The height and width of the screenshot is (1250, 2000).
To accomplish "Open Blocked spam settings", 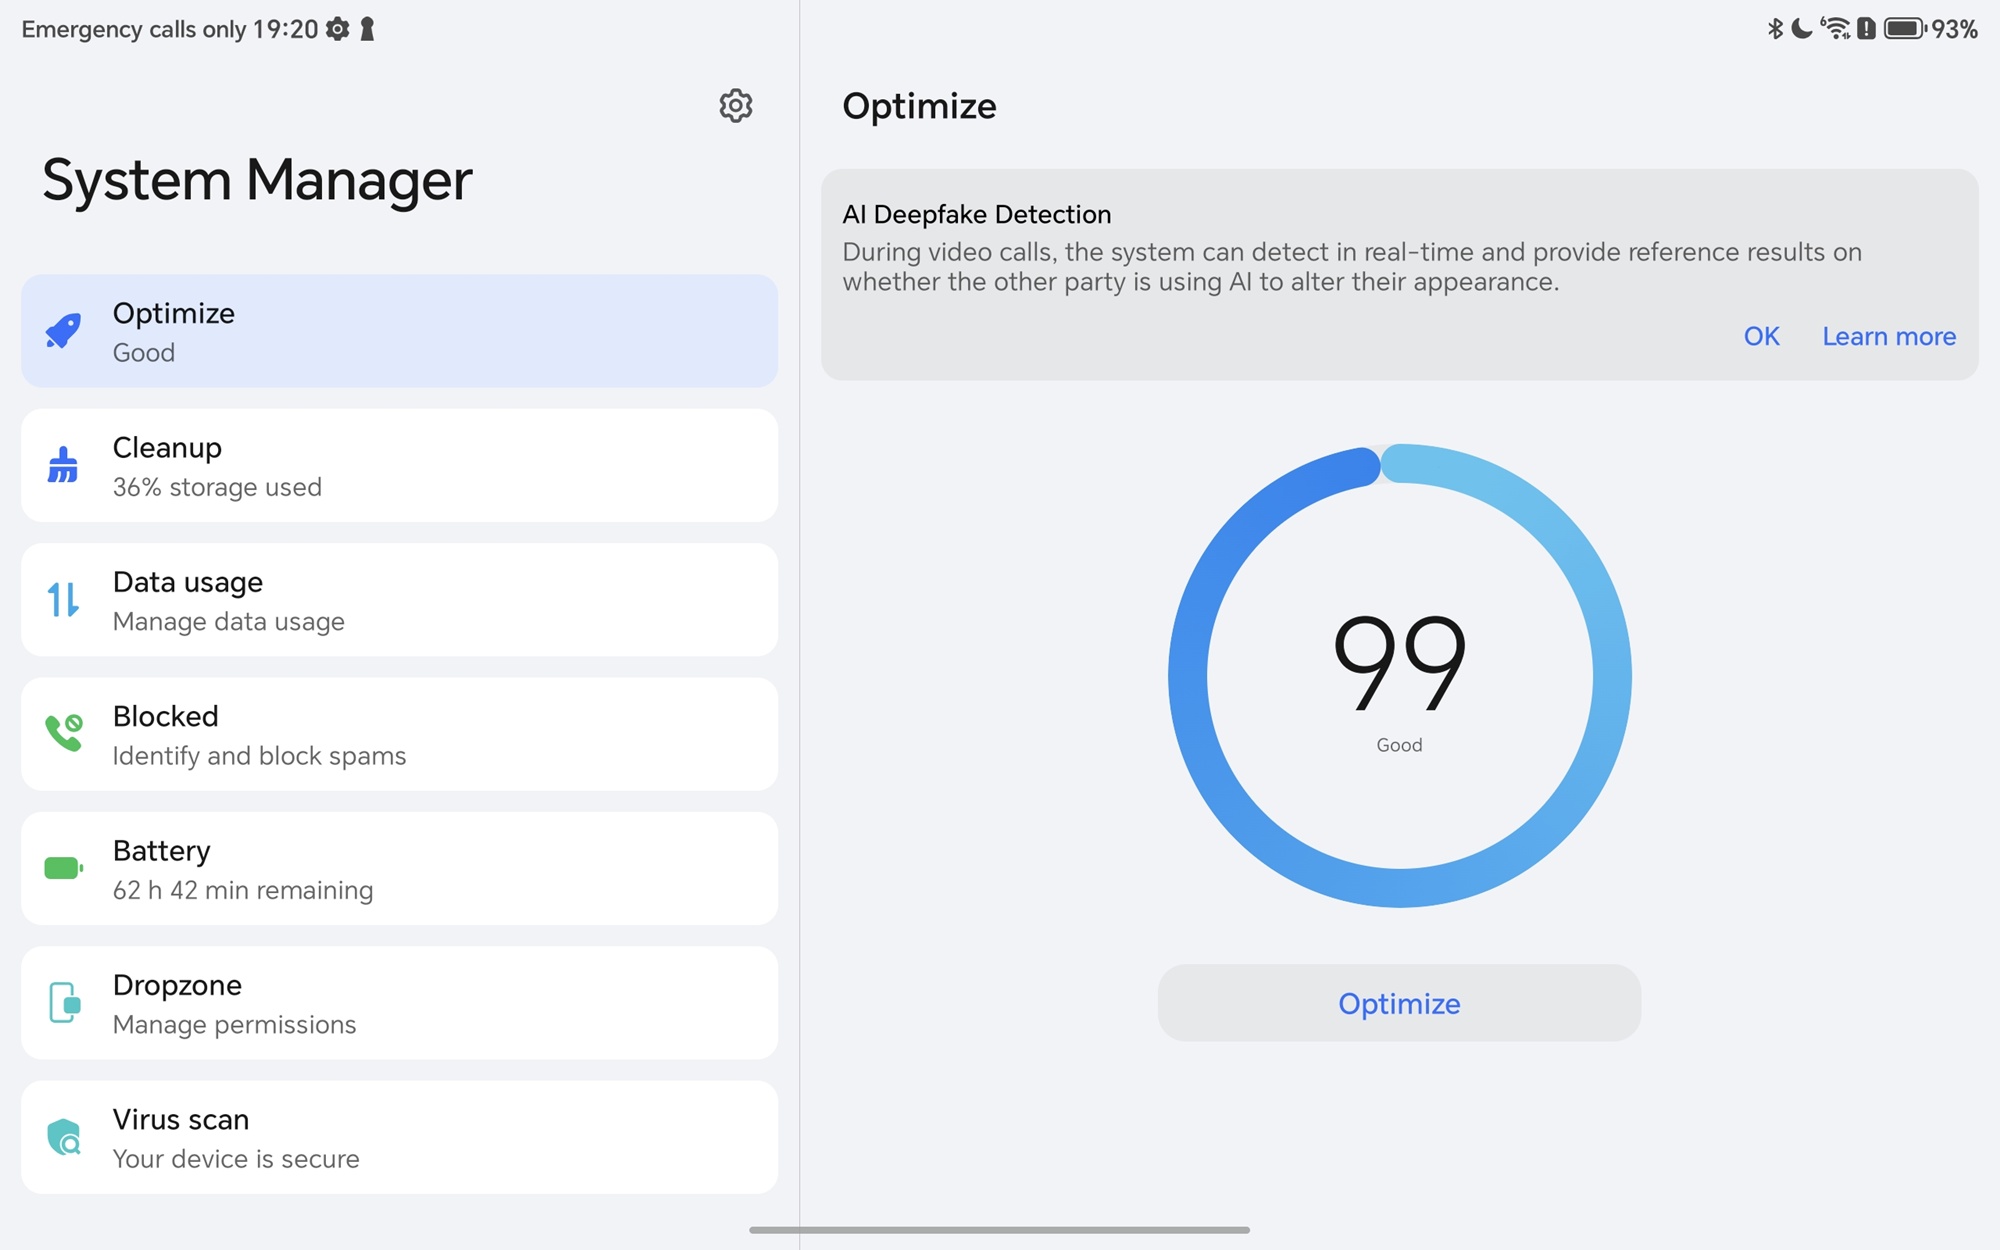I will coord(400,734).
